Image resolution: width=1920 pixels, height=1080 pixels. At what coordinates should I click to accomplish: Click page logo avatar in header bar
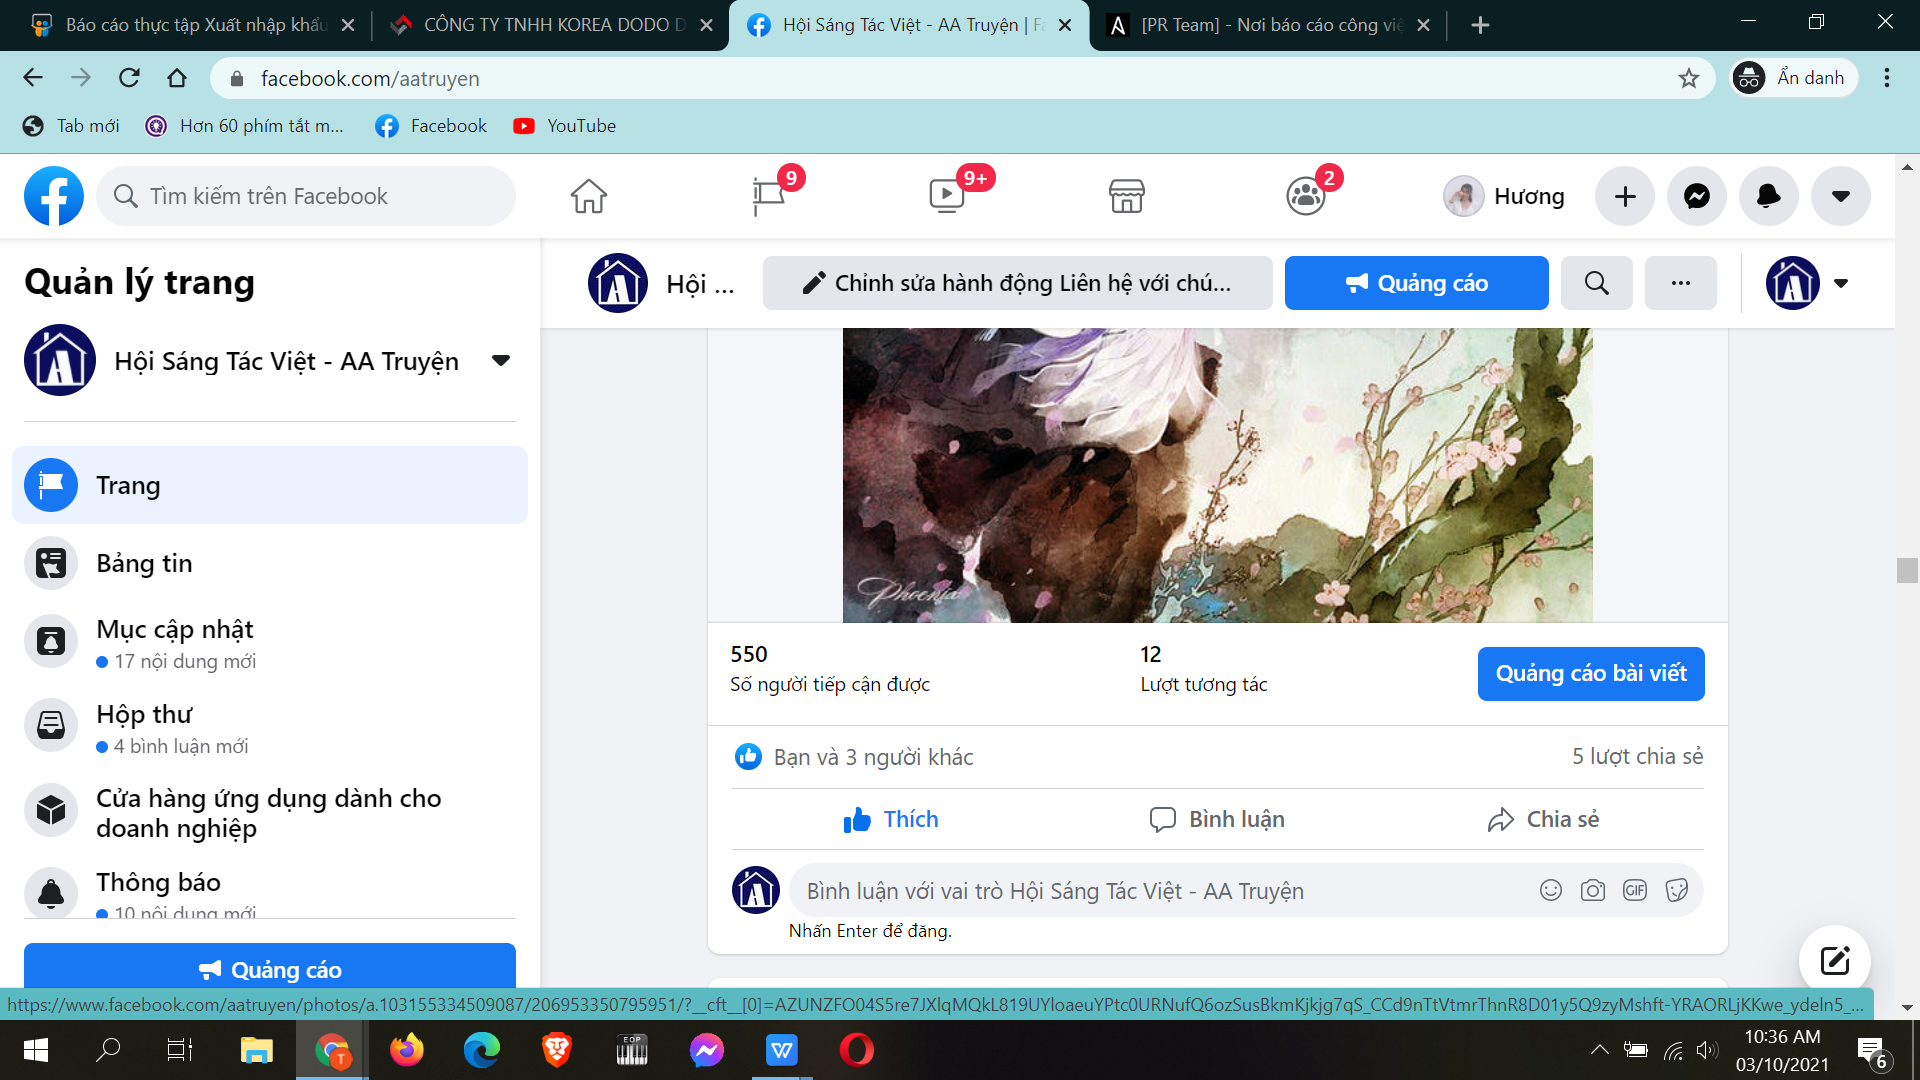coord(618,283)
